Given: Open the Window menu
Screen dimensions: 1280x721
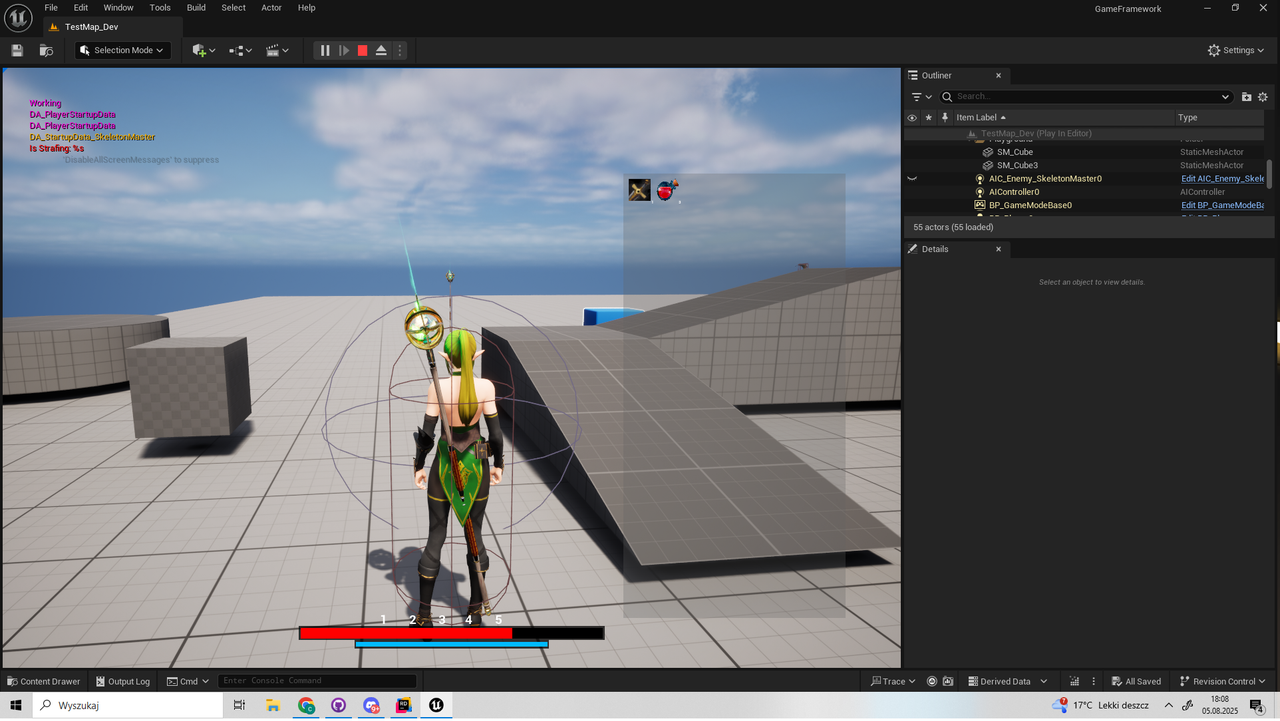Looking at the screenshot, I should pyautogui.click(x=118, y=7).
